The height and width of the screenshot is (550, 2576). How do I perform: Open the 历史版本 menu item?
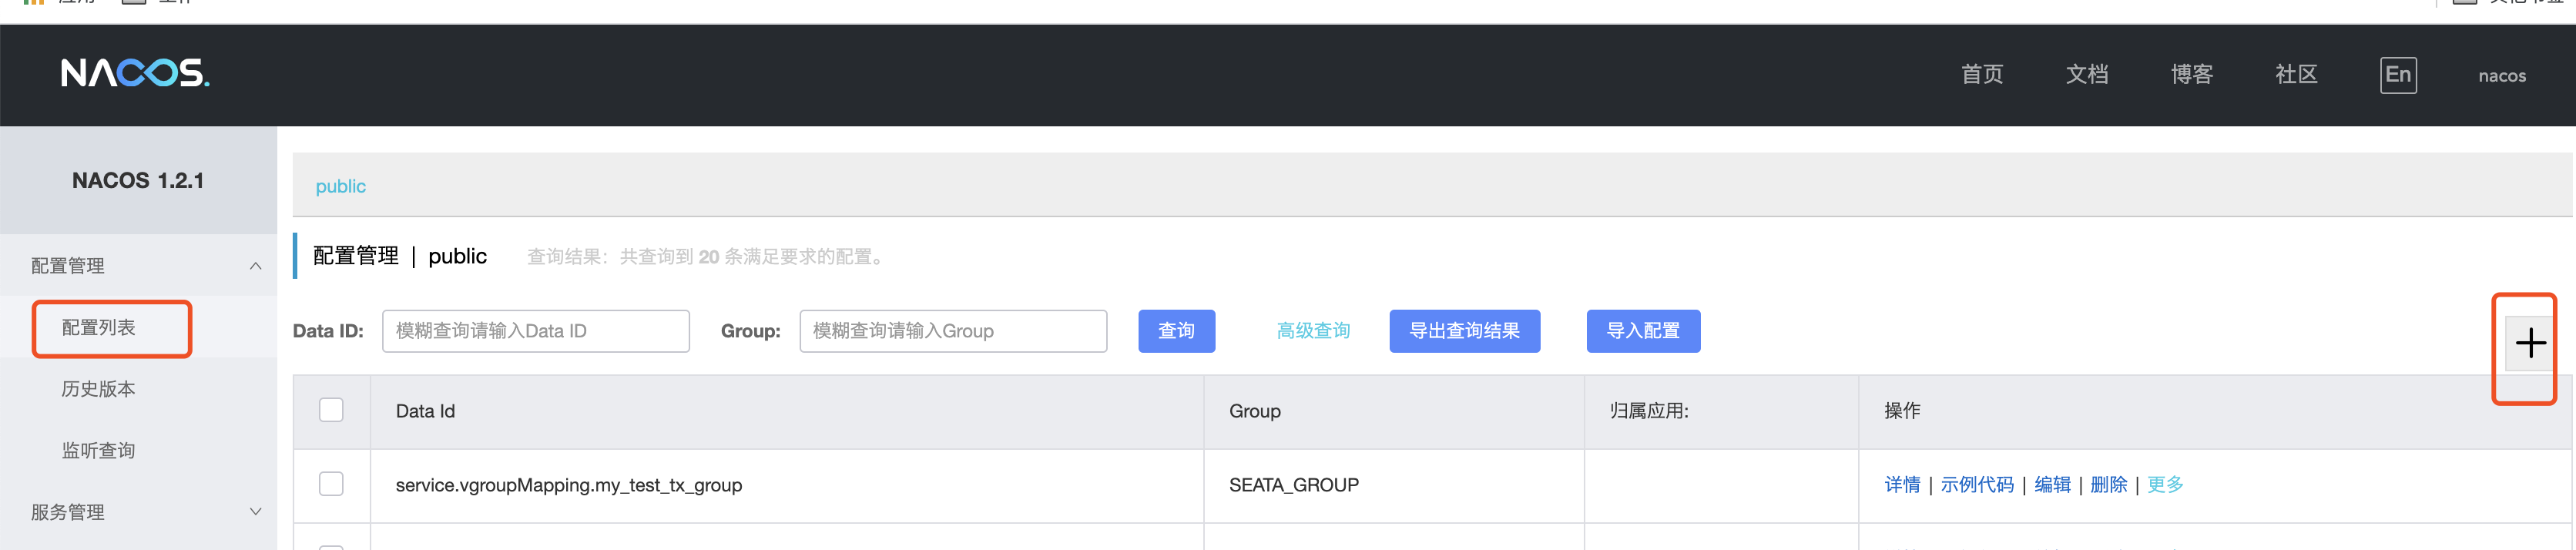[98, 389]
